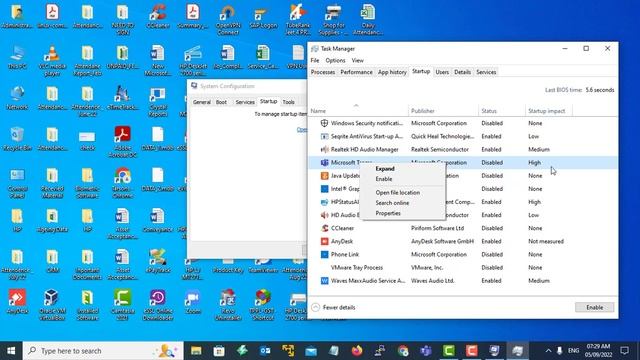The height and width of the screenshot is (360, 640).
Task: Choose Search online in the context menu
Action: pos(392,203)
